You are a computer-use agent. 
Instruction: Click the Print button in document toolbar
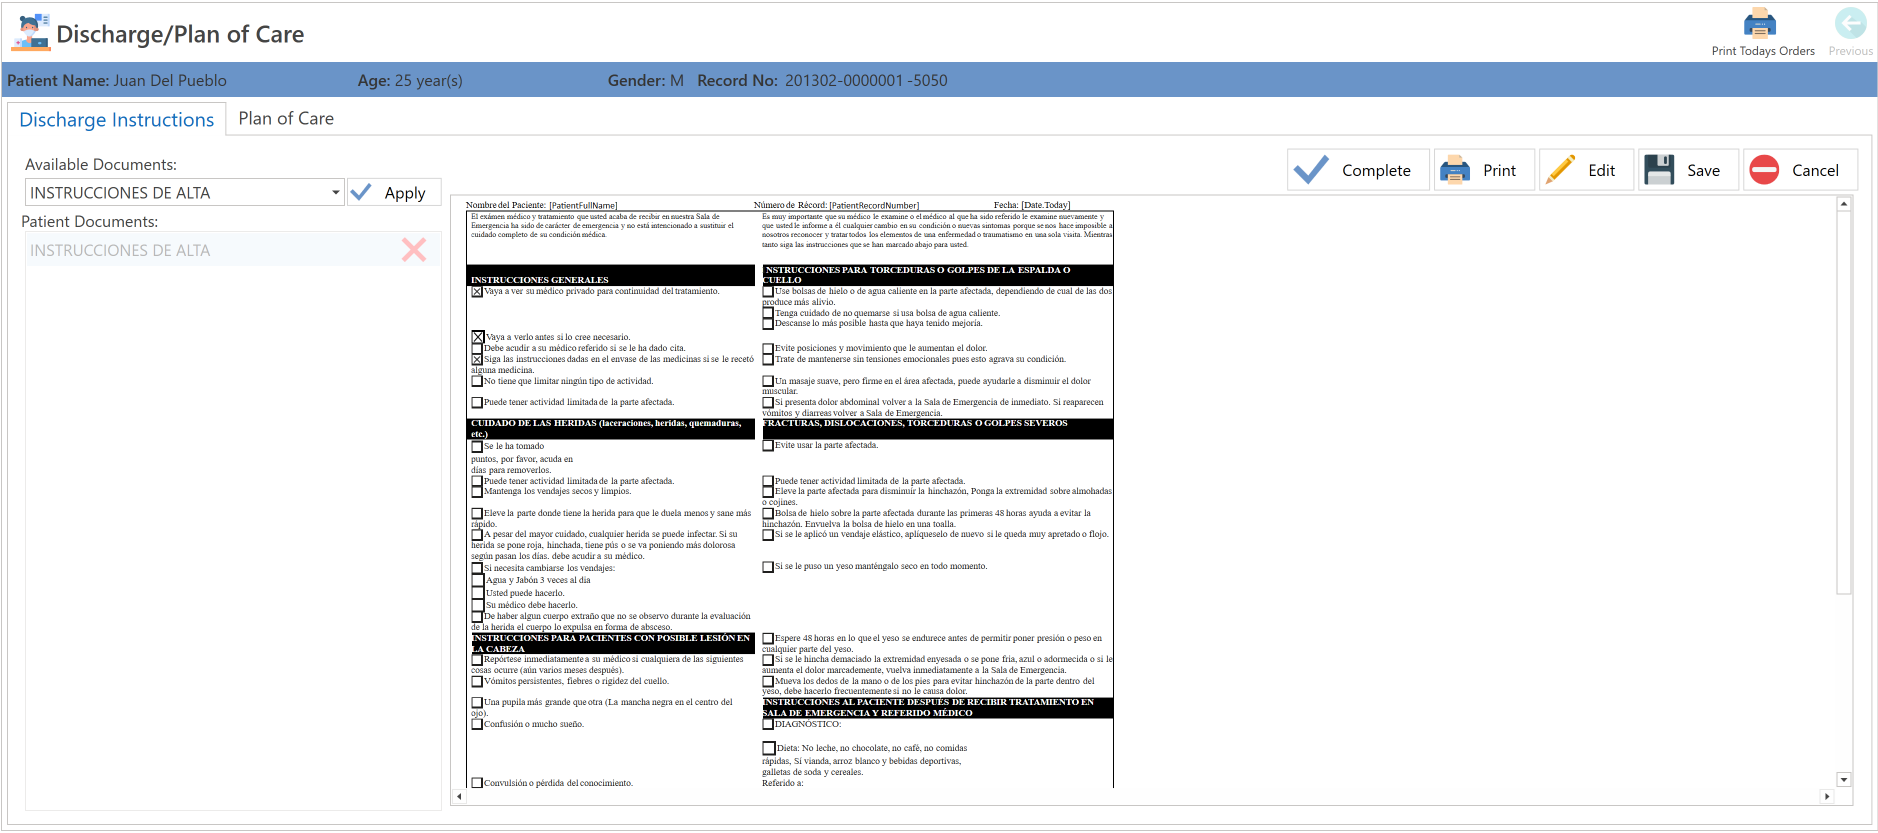click(x=1484, y=170)
